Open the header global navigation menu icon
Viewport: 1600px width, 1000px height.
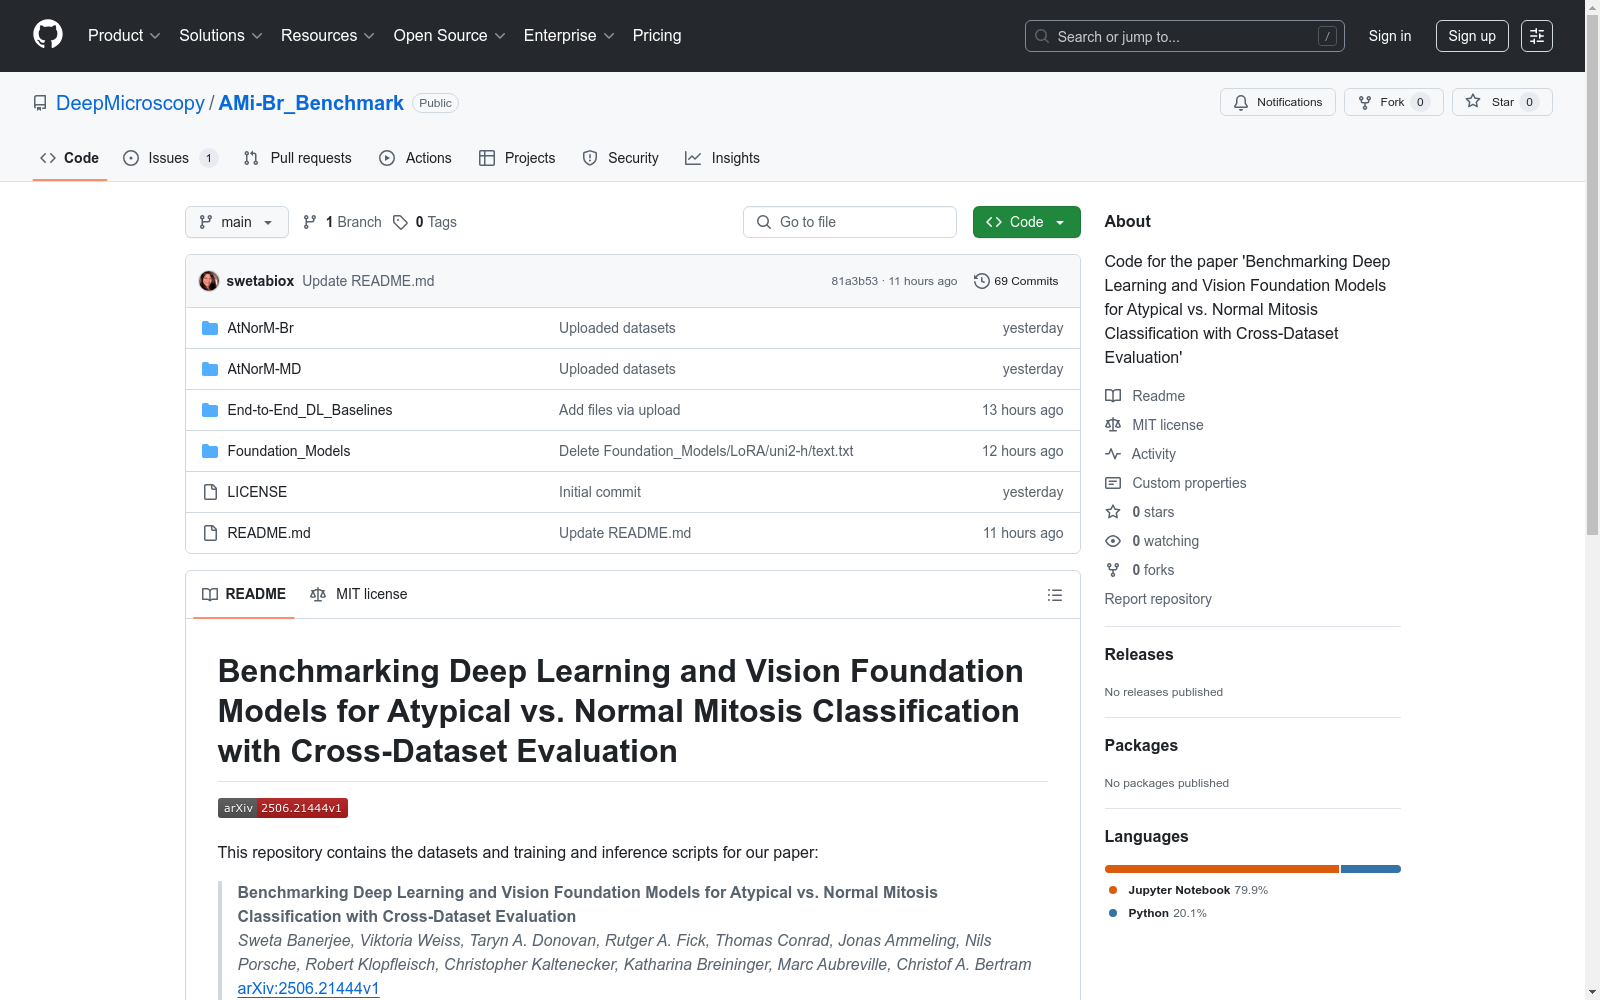click(1537, 36)
